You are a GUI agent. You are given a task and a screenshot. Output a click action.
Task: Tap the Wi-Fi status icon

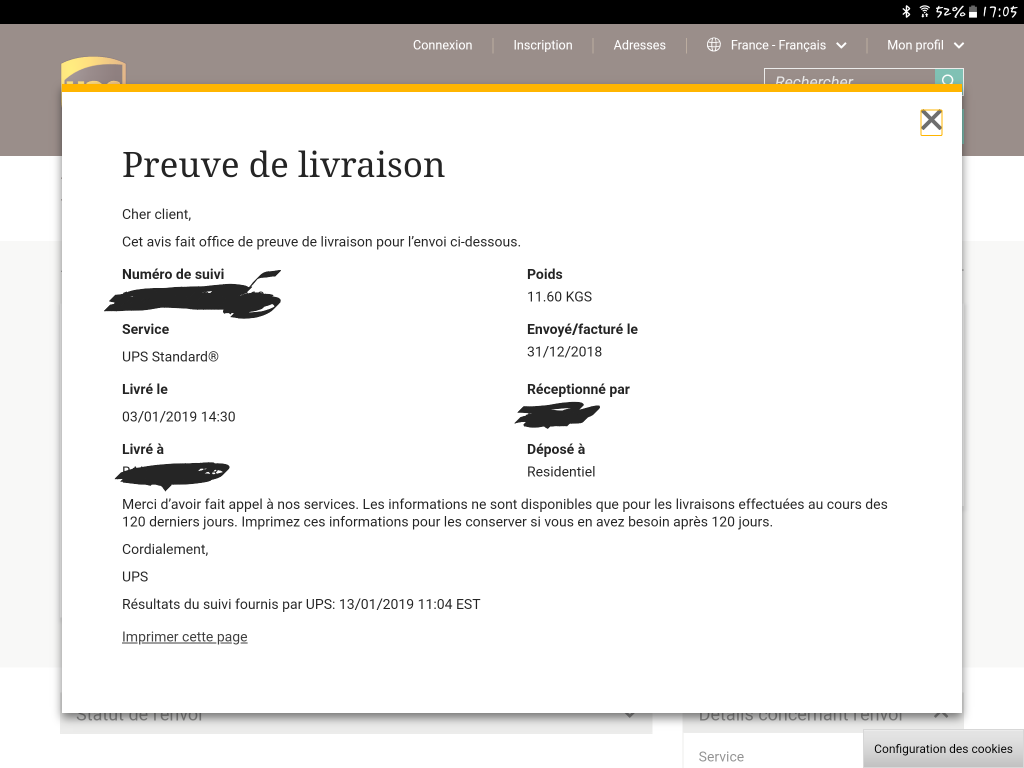click(x=924, y=11)
